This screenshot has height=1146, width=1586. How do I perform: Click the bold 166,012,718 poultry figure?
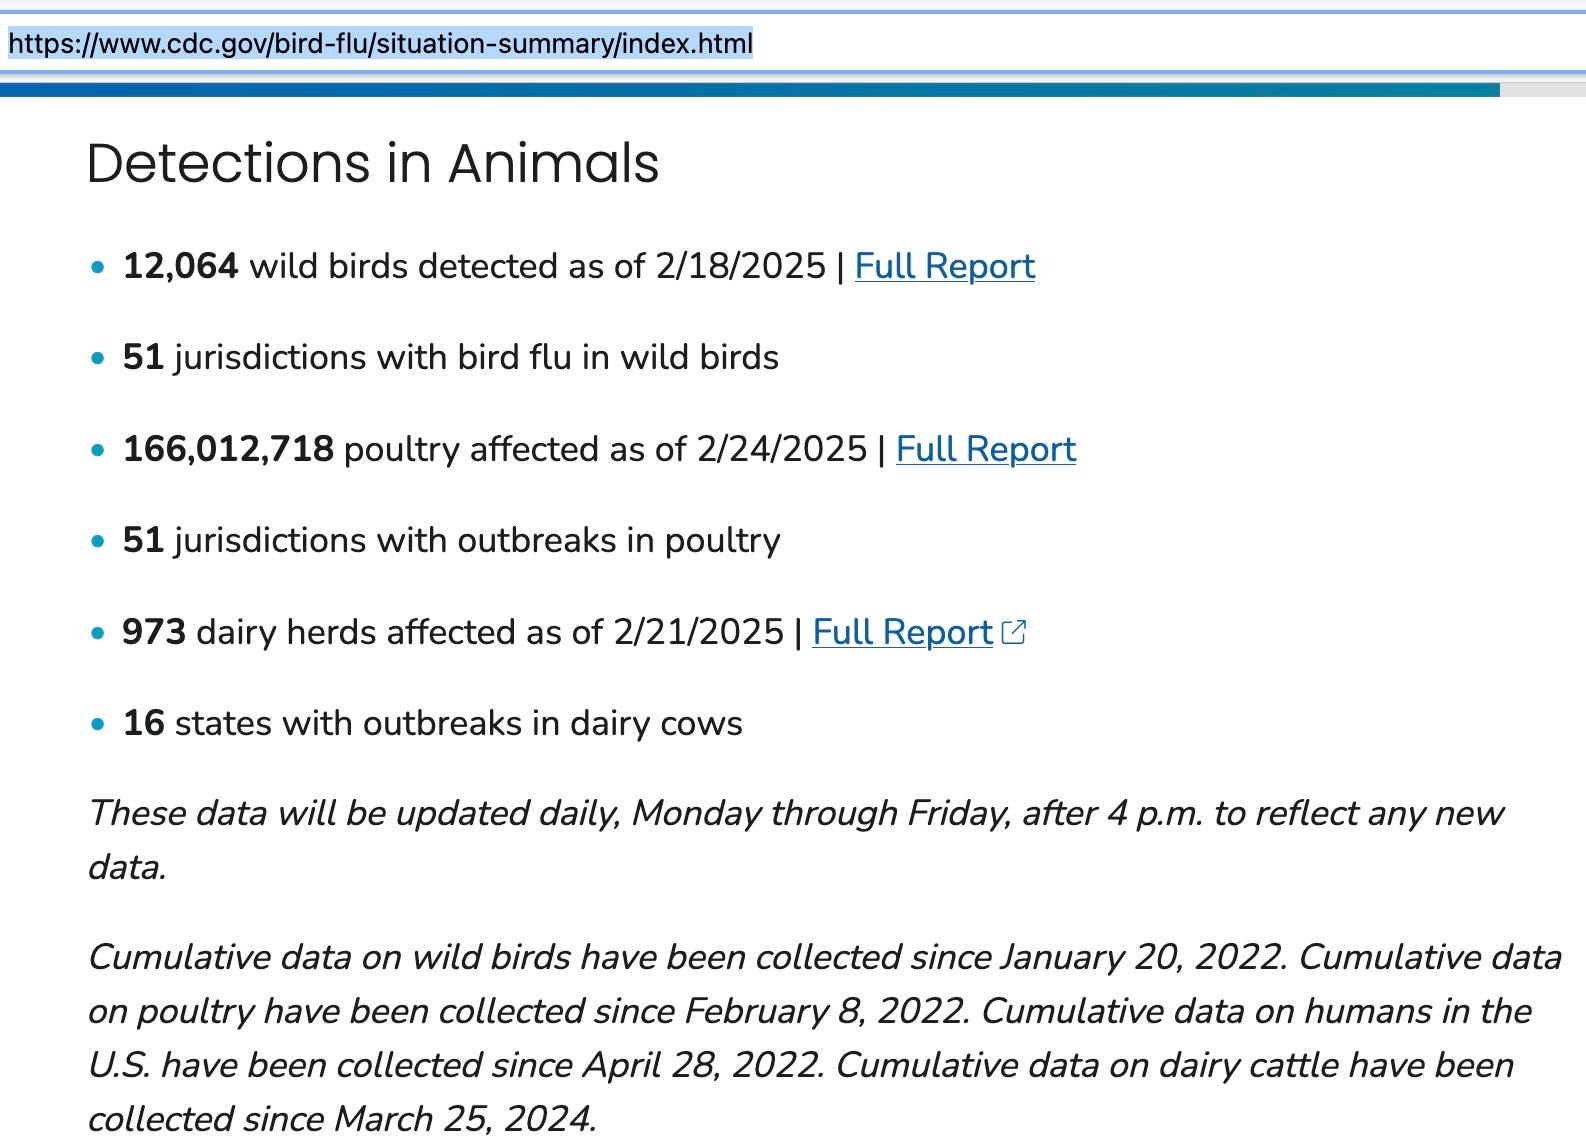click(x=228, y=449)
